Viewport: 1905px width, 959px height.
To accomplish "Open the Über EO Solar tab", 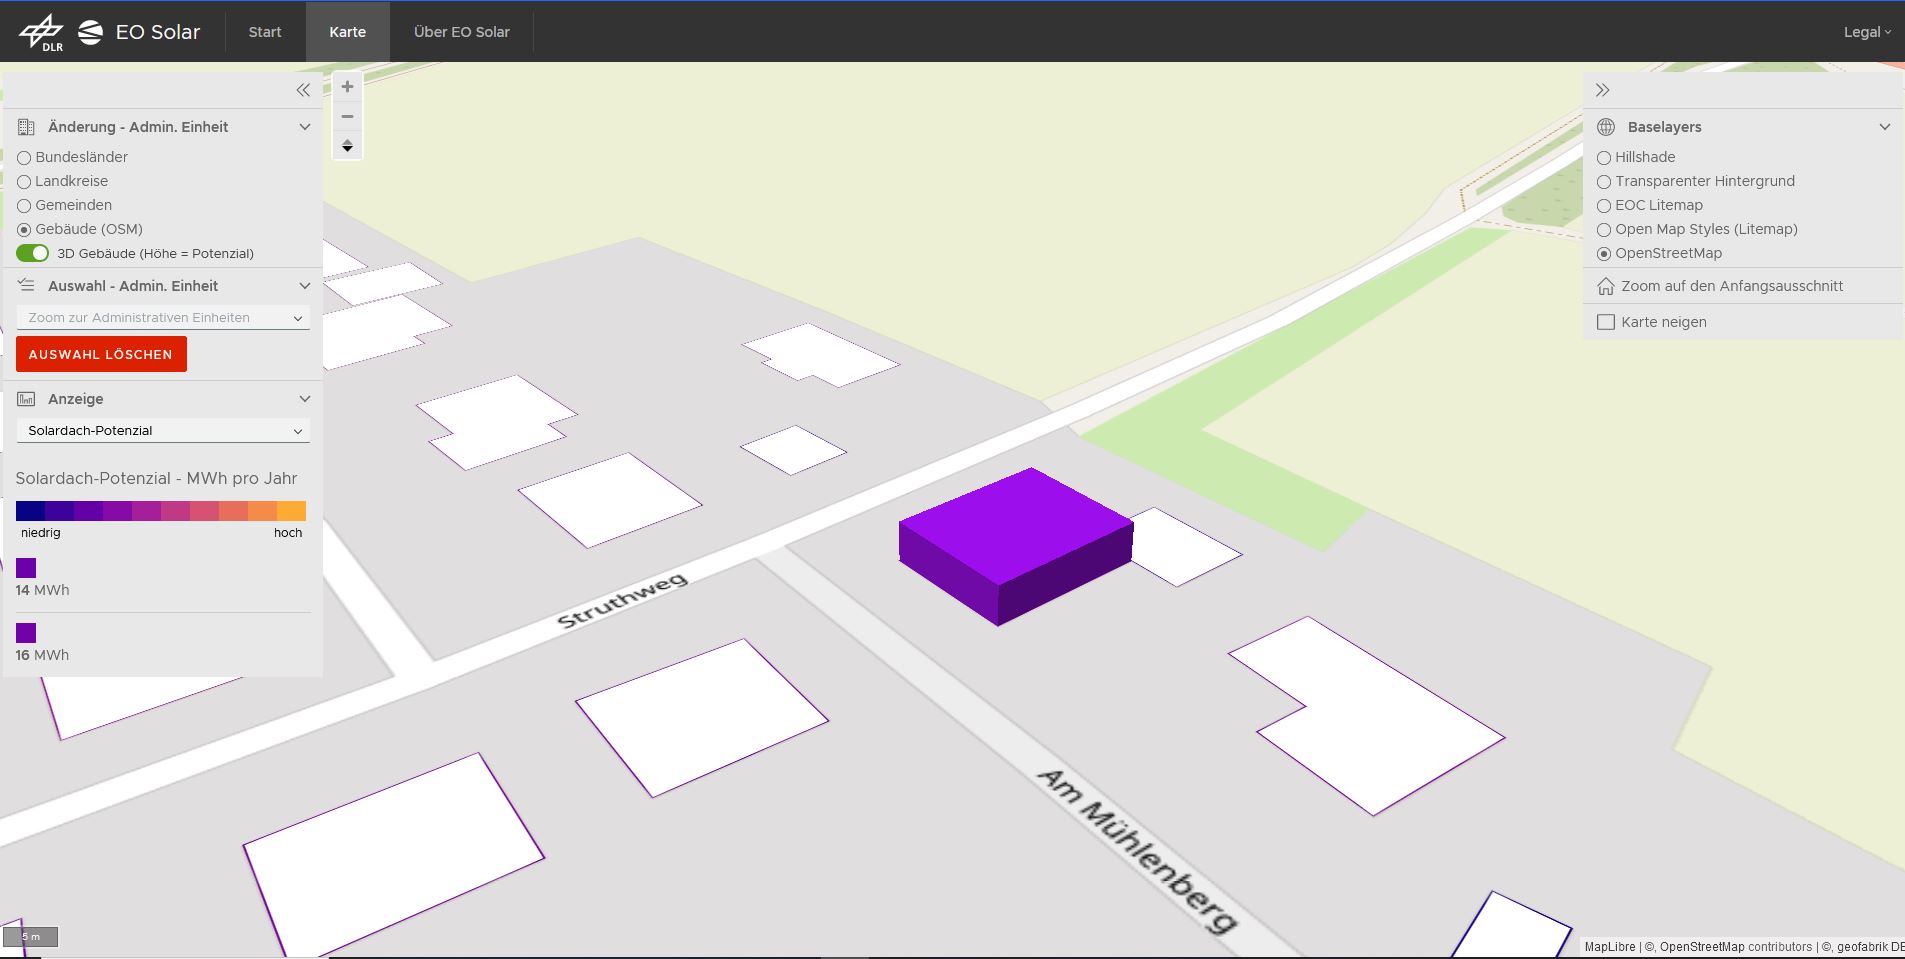I will pyautogui.click(x=461, y=32).
